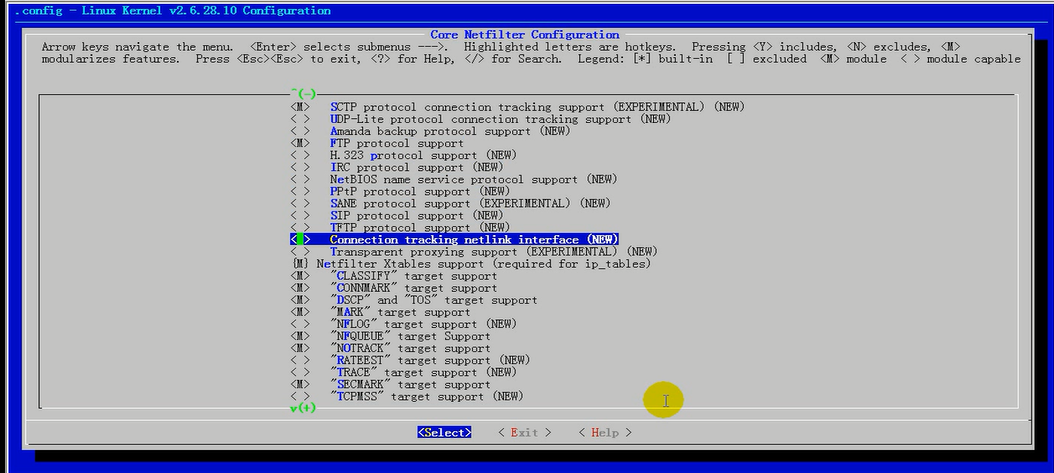
Task: Toggle Transparent proxying support state marker
Action: 300,252
